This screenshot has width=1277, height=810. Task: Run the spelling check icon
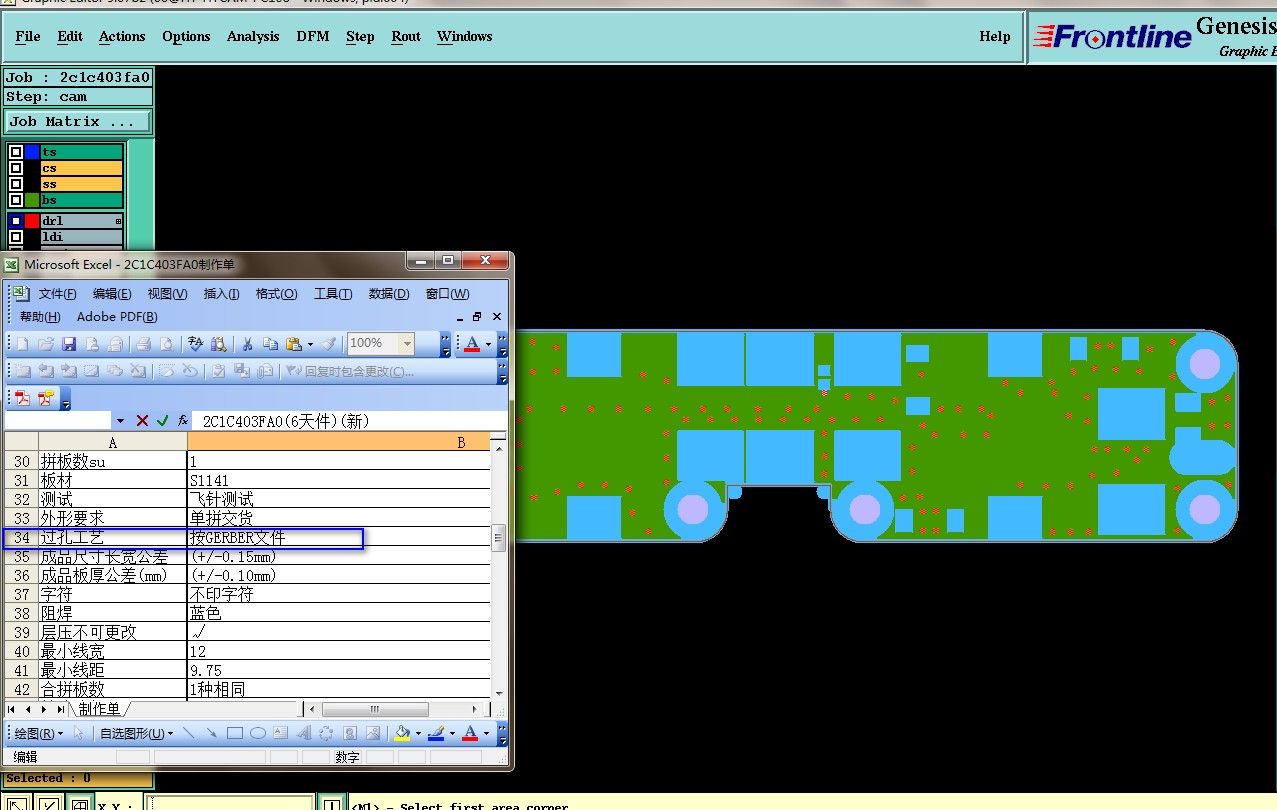(196, 344)
